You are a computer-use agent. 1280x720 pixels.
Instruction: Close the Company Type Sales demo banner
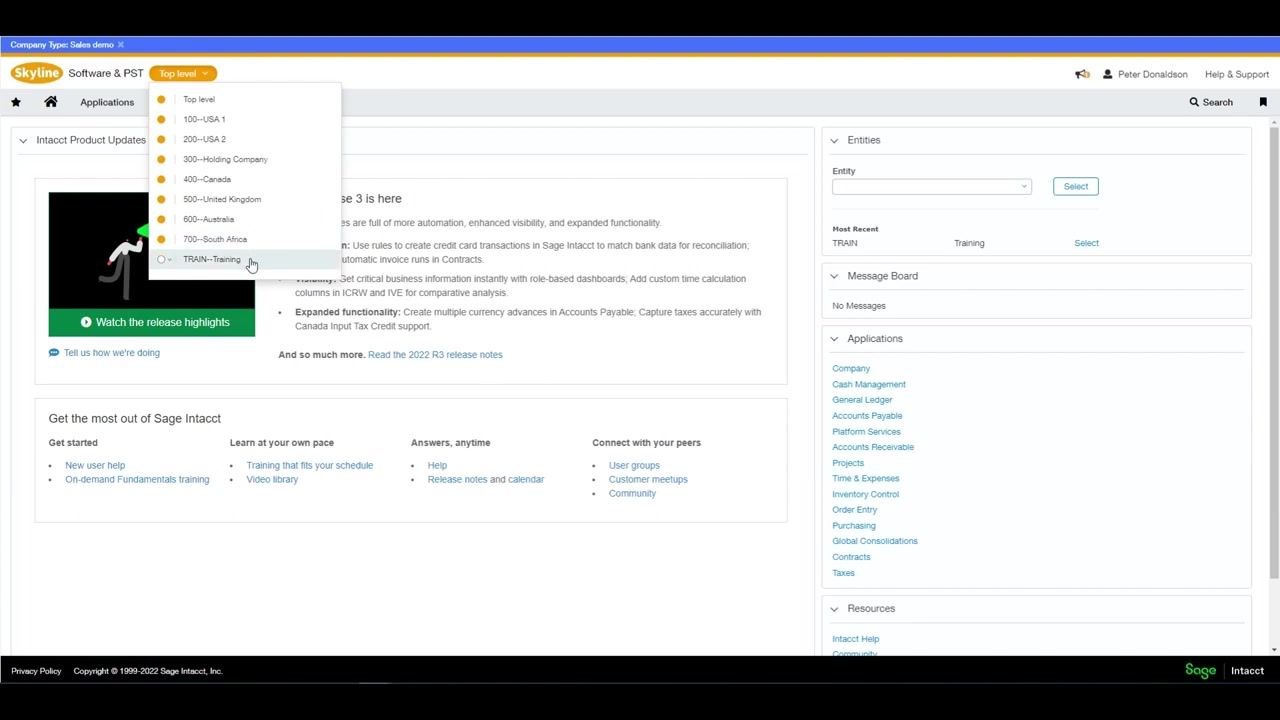coord(121,45)
